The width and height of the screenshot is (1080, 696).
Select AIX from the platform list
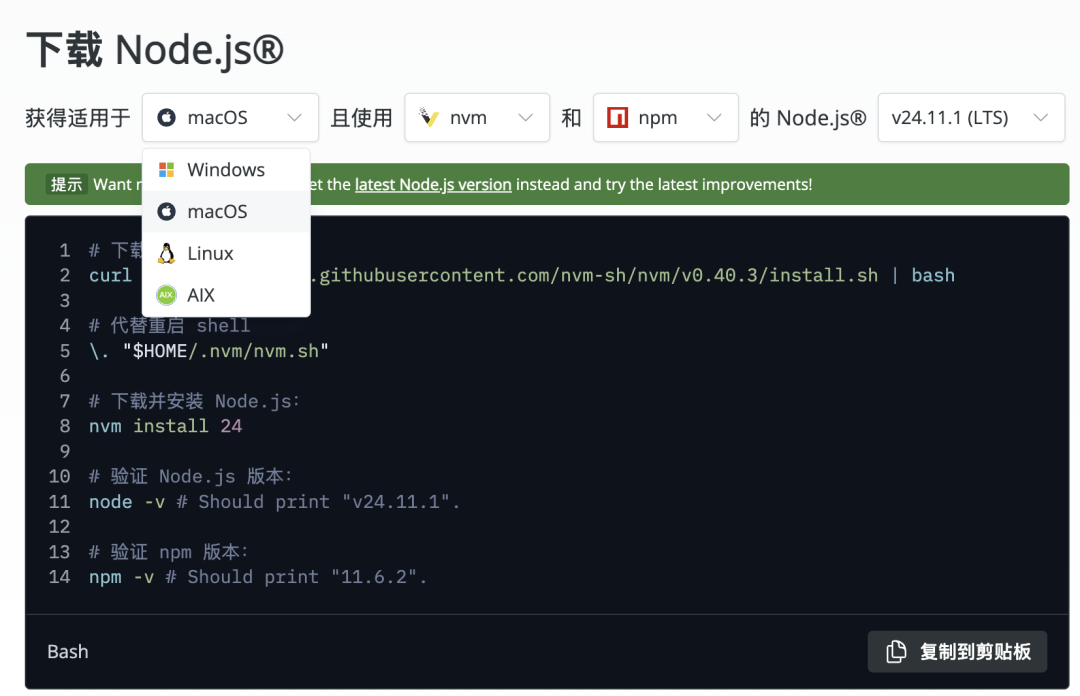pos(226,295)
